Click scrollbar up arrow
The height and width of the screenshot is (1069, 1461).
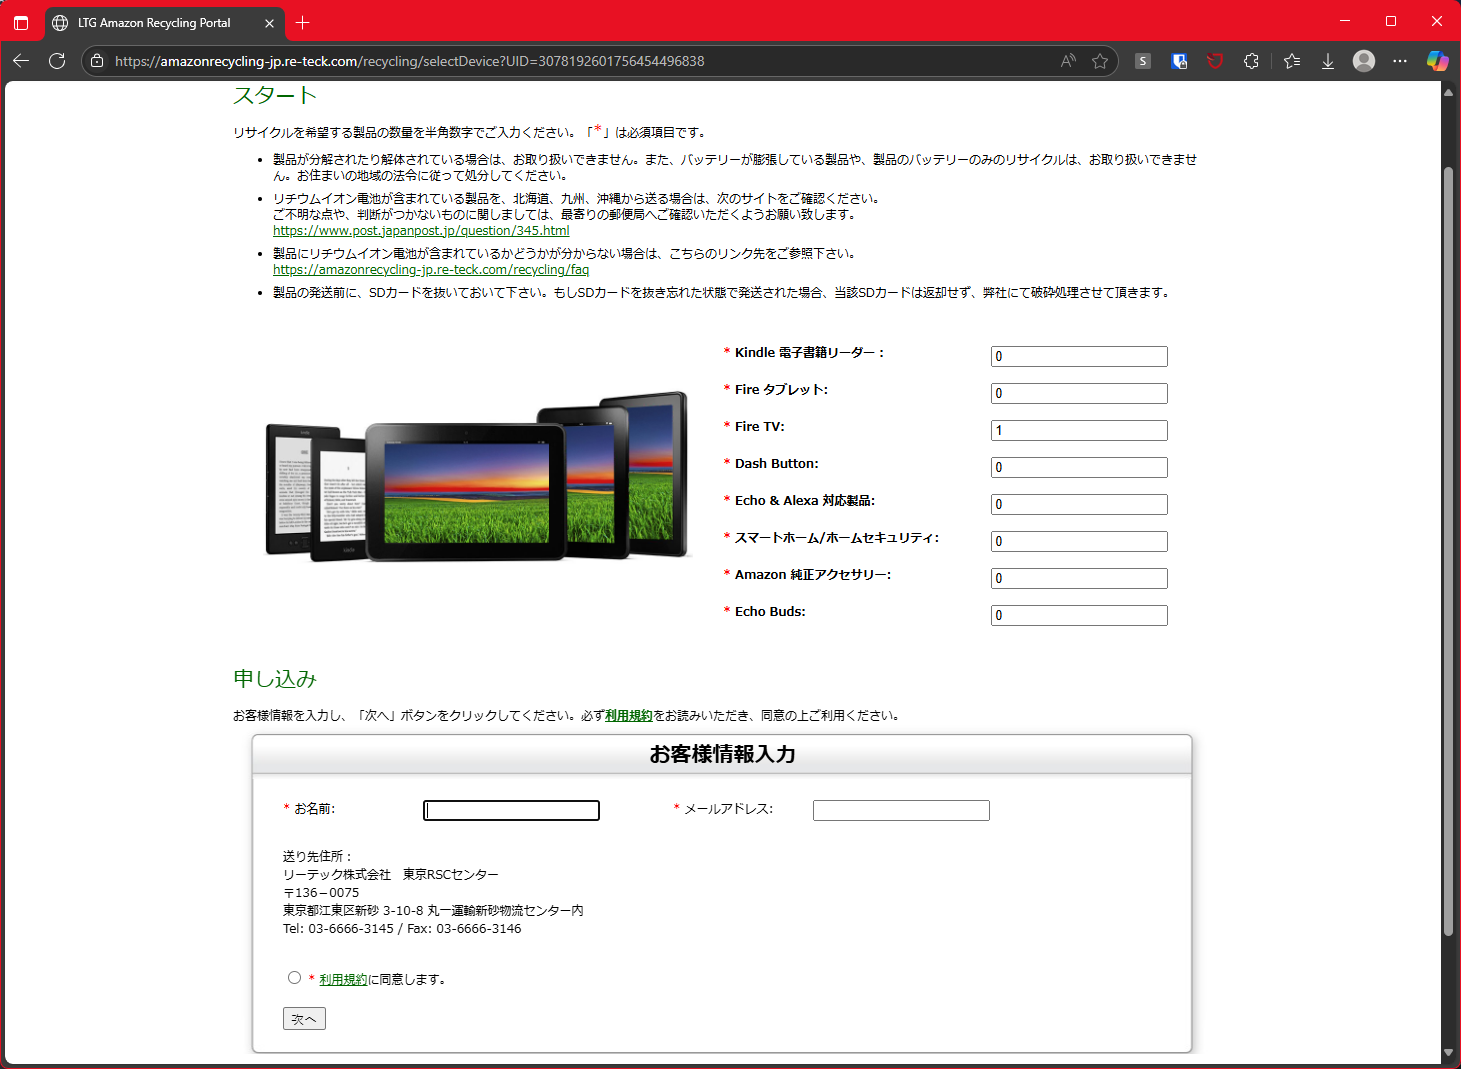click(1448, 92)
